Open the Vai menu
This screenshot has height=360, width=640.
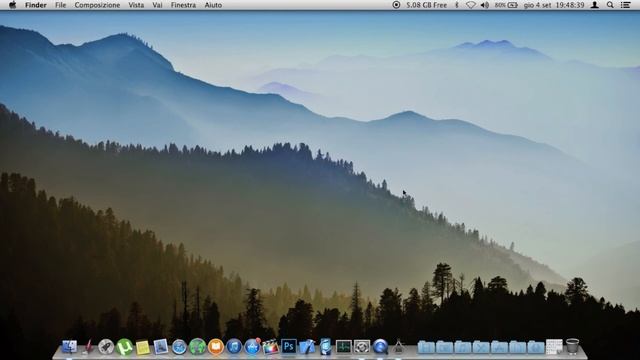[x=157, y=5]
